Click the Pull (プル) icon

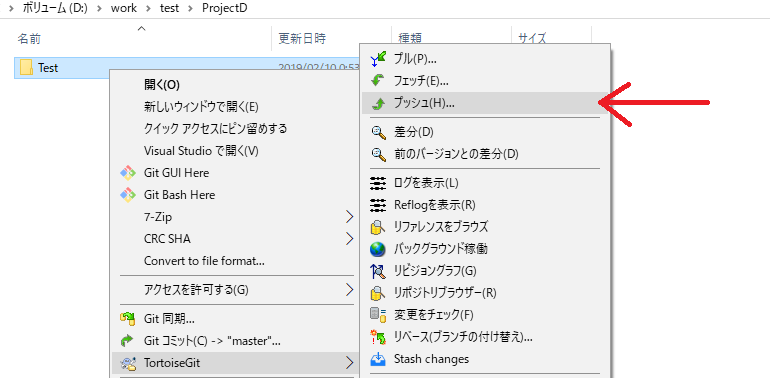(x=378, y=59)
